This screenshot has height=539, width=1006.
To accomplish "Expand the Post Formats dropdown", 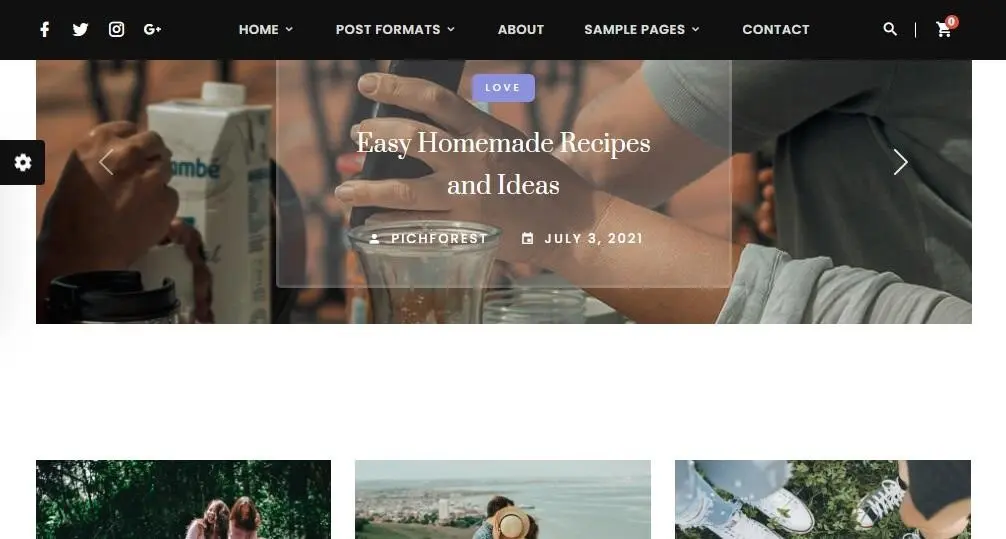I will point(395,30).
